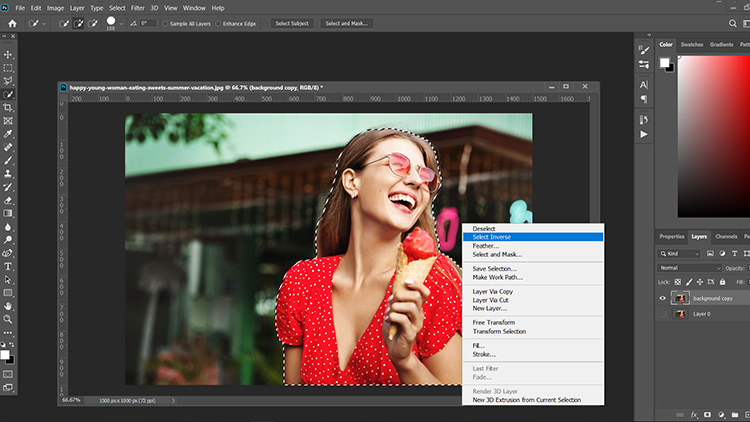Select the Blur tool
Viewport: 750px width, 422px height.
point(8,227)
